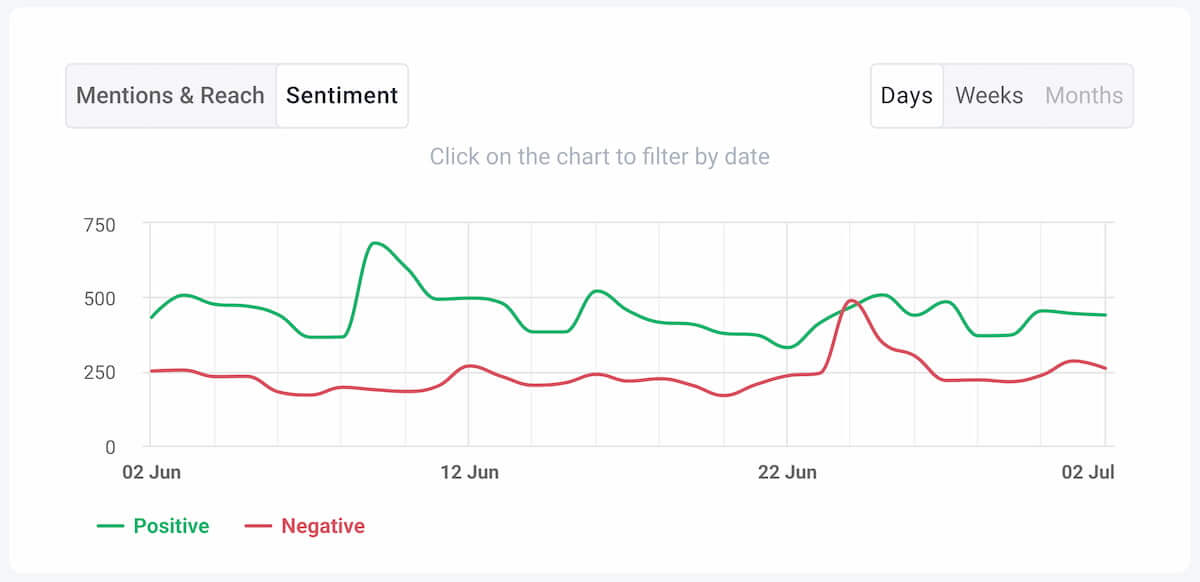Click the red Negative legend line marker

(258, 526)
